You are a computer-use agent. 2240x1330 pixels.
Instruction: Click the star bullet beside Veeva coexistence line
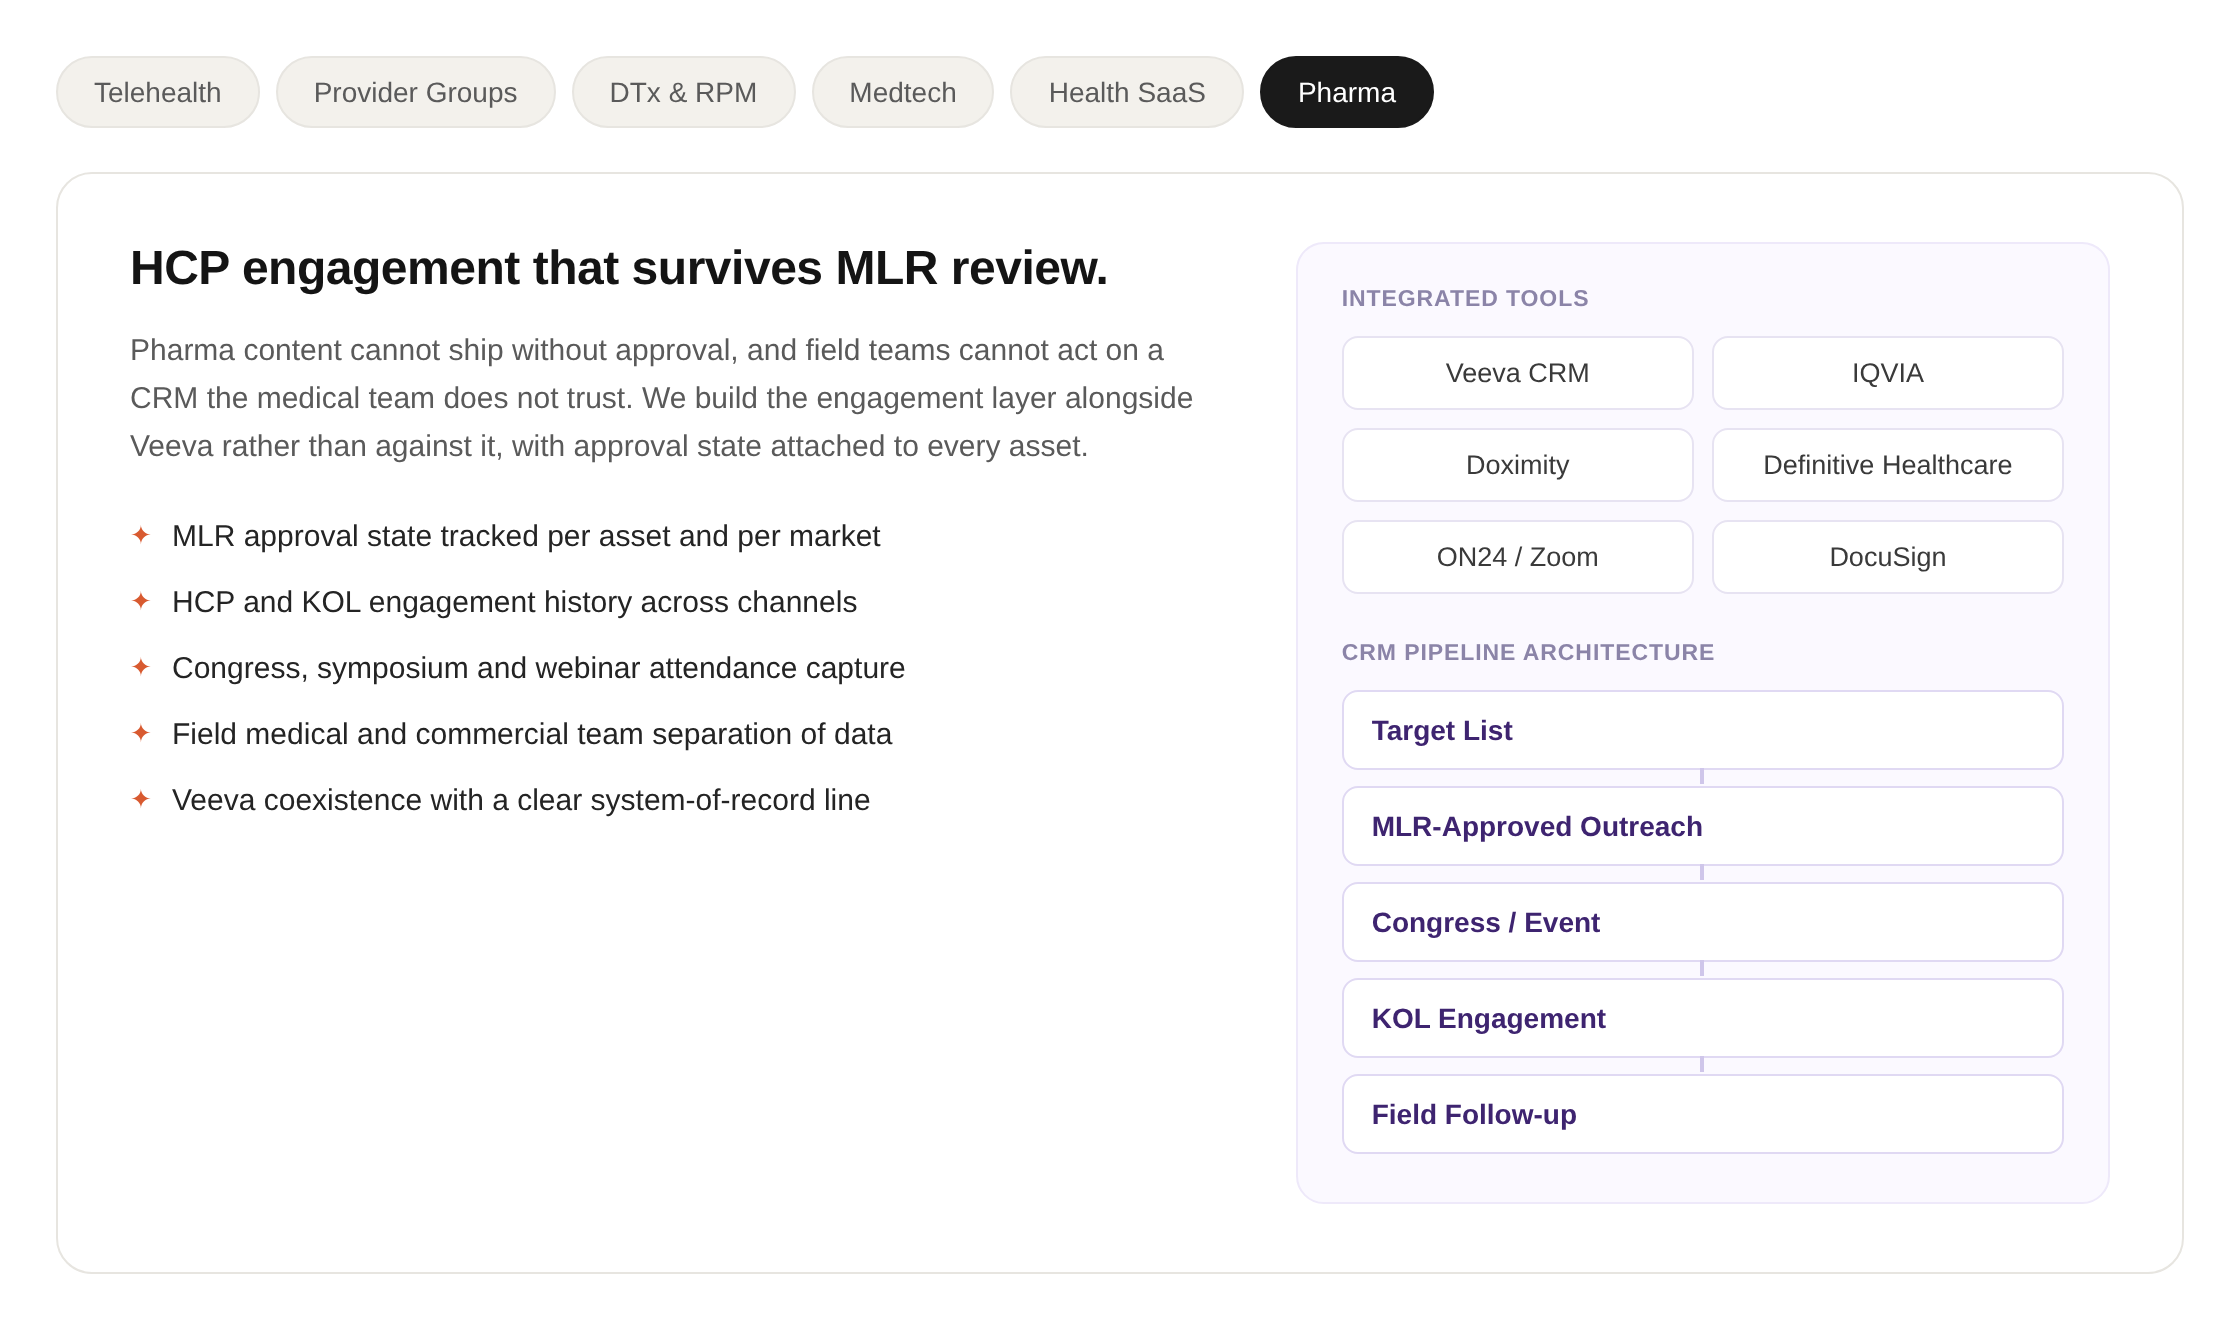pos(141,799)
